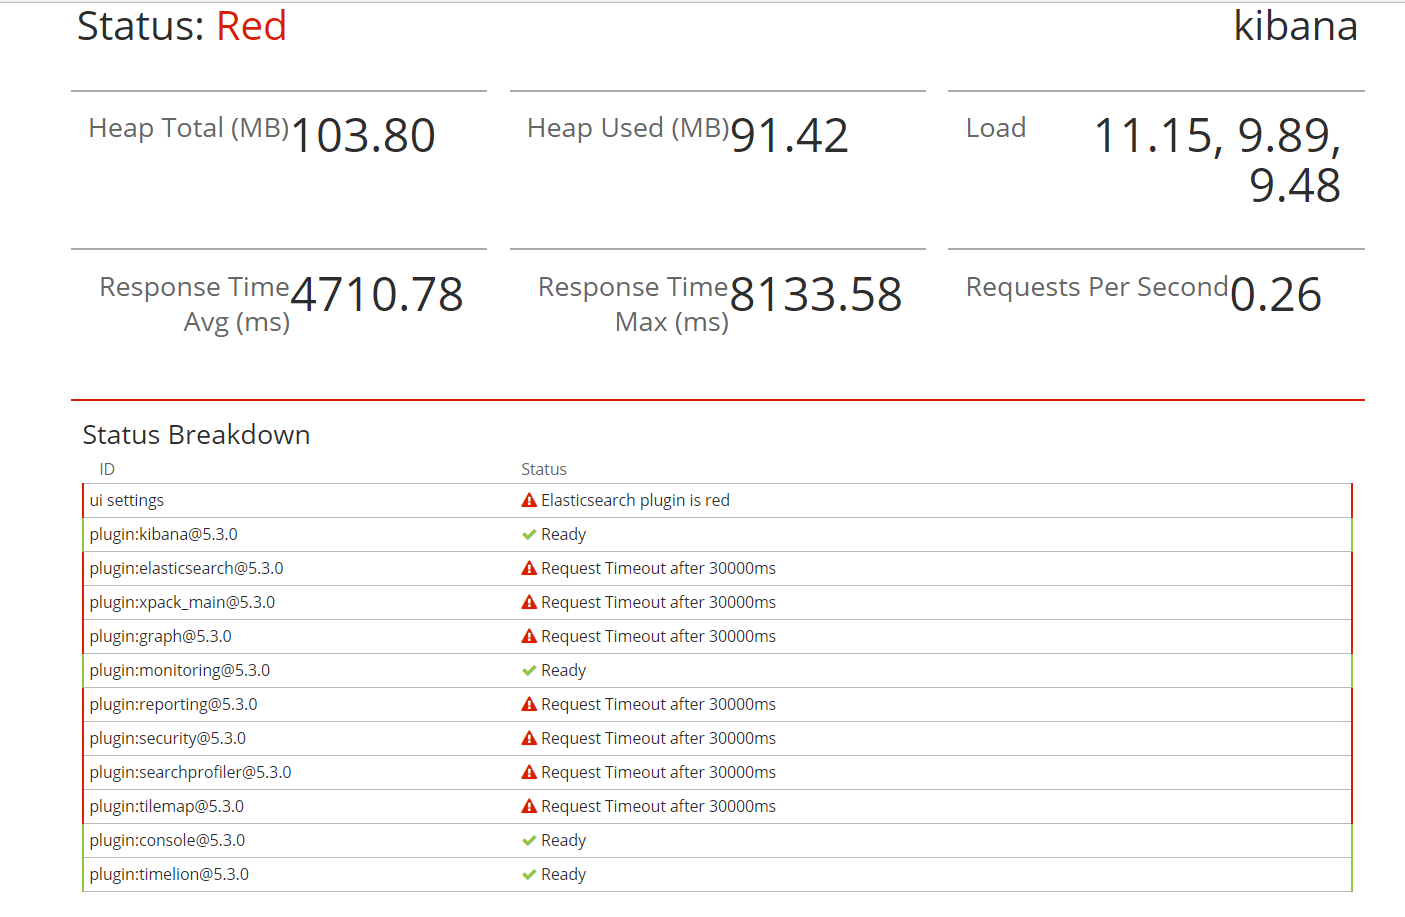1405x917 pixels.
Task: Click the 'ID' column header
Action: (107, 469)
